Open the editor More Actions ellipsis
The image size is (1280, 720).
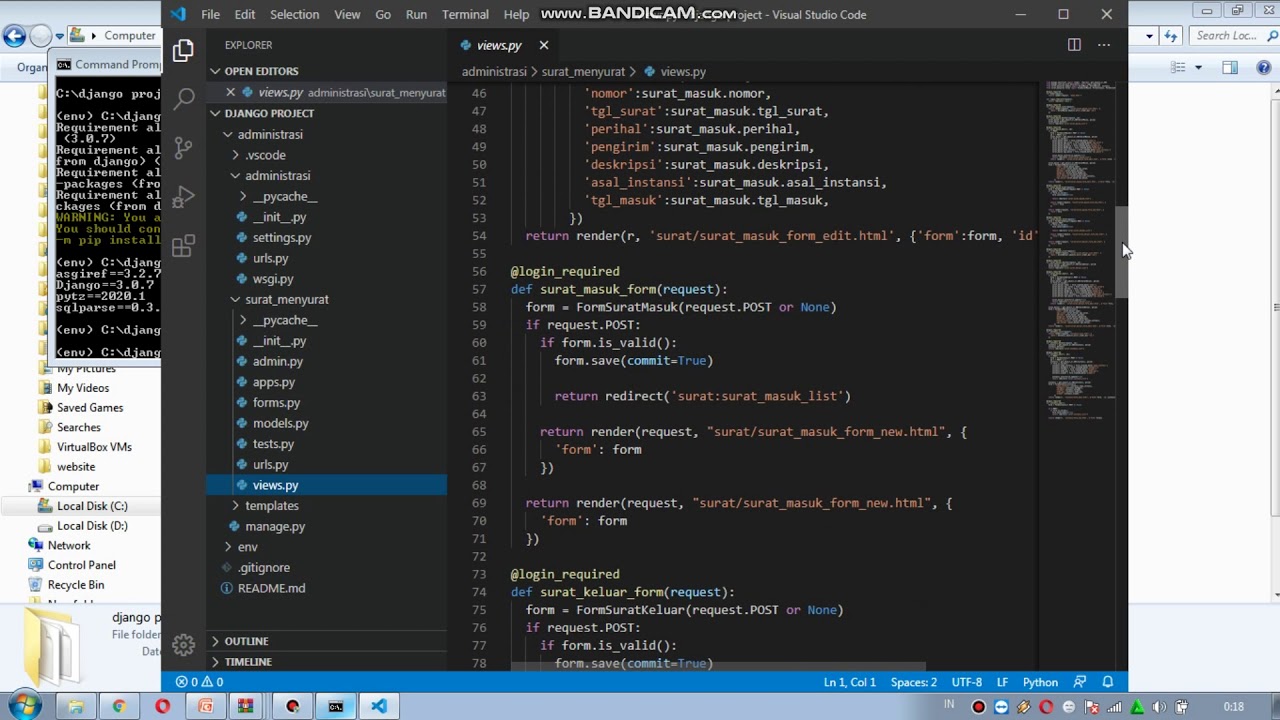coord(1104,45)
